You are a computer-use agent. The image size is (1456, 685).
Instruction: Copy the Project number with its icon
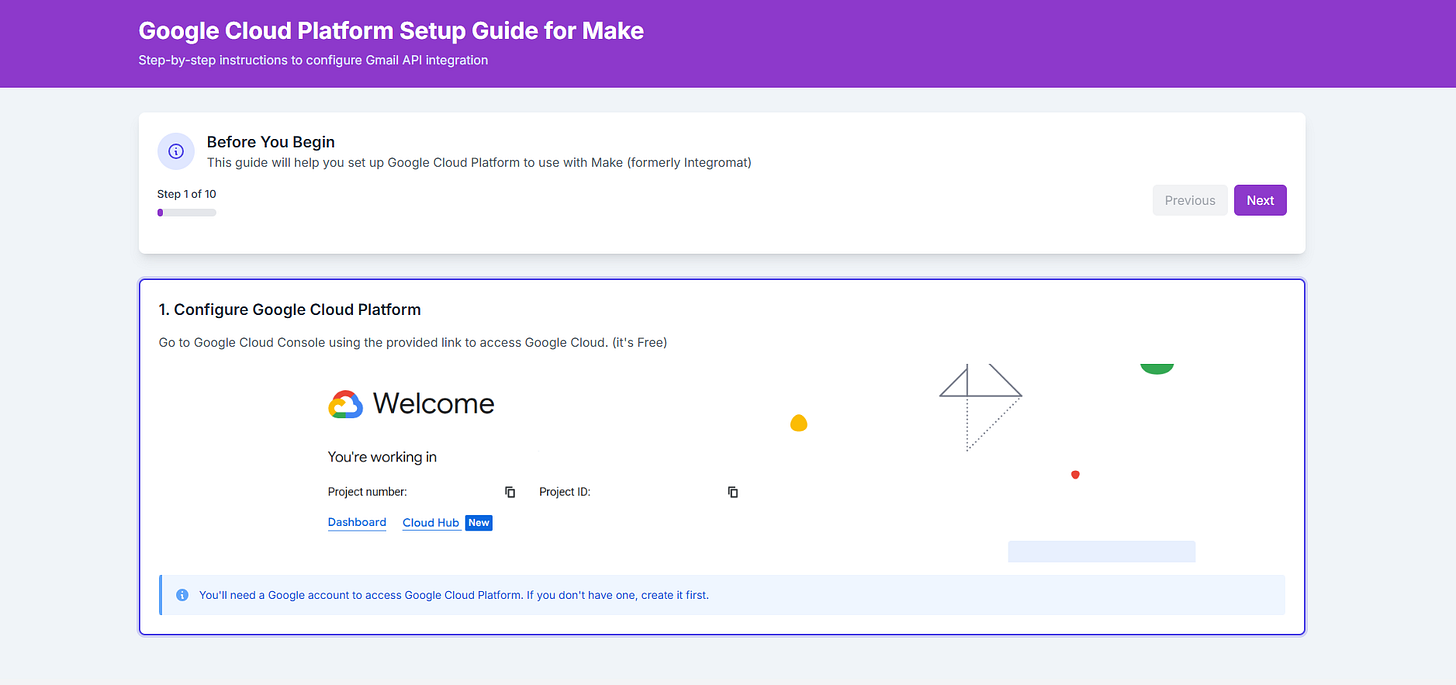(x=510, y=492)
